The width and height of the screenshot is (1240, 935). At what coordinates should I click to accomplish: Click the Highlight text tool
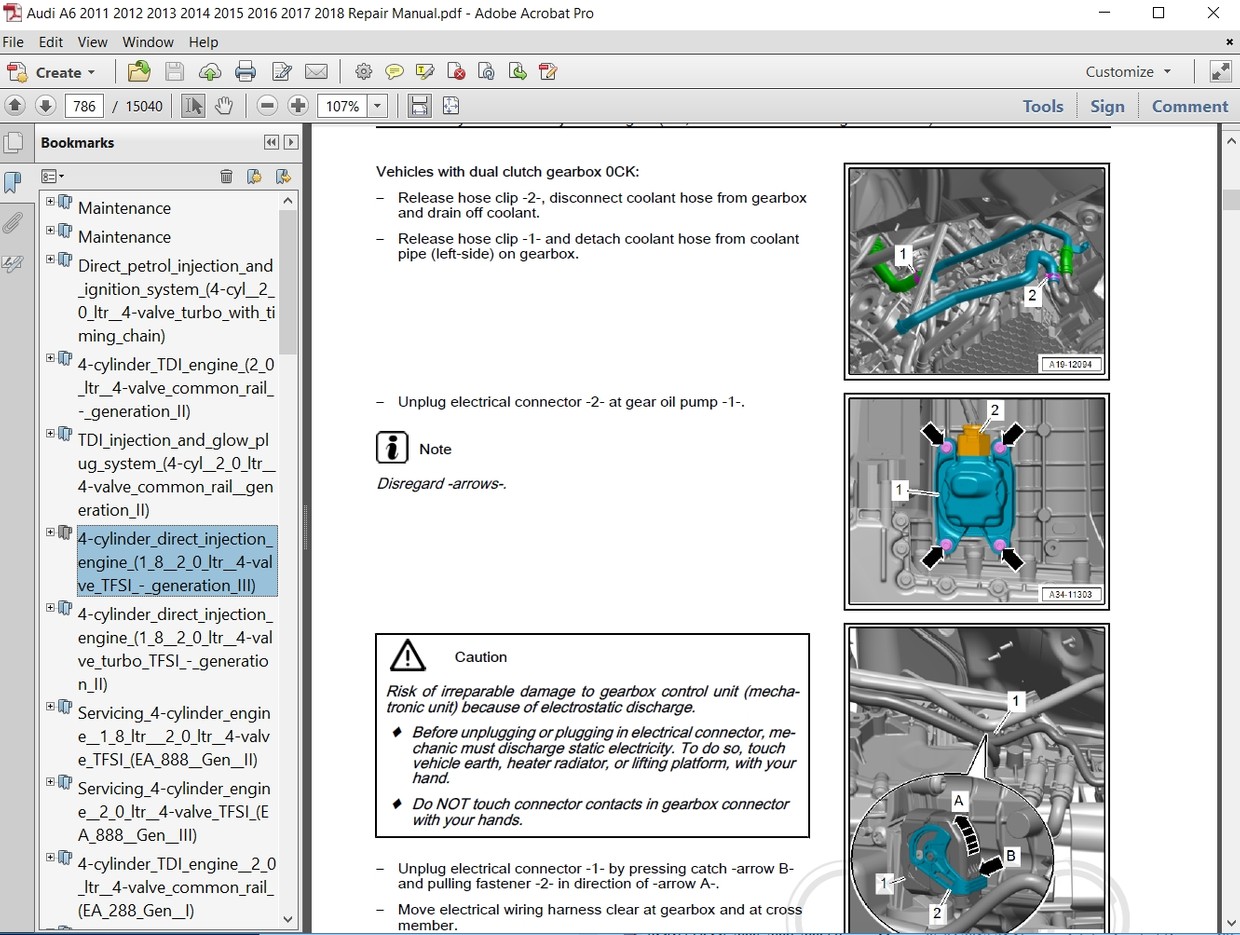tap(425, 72)
